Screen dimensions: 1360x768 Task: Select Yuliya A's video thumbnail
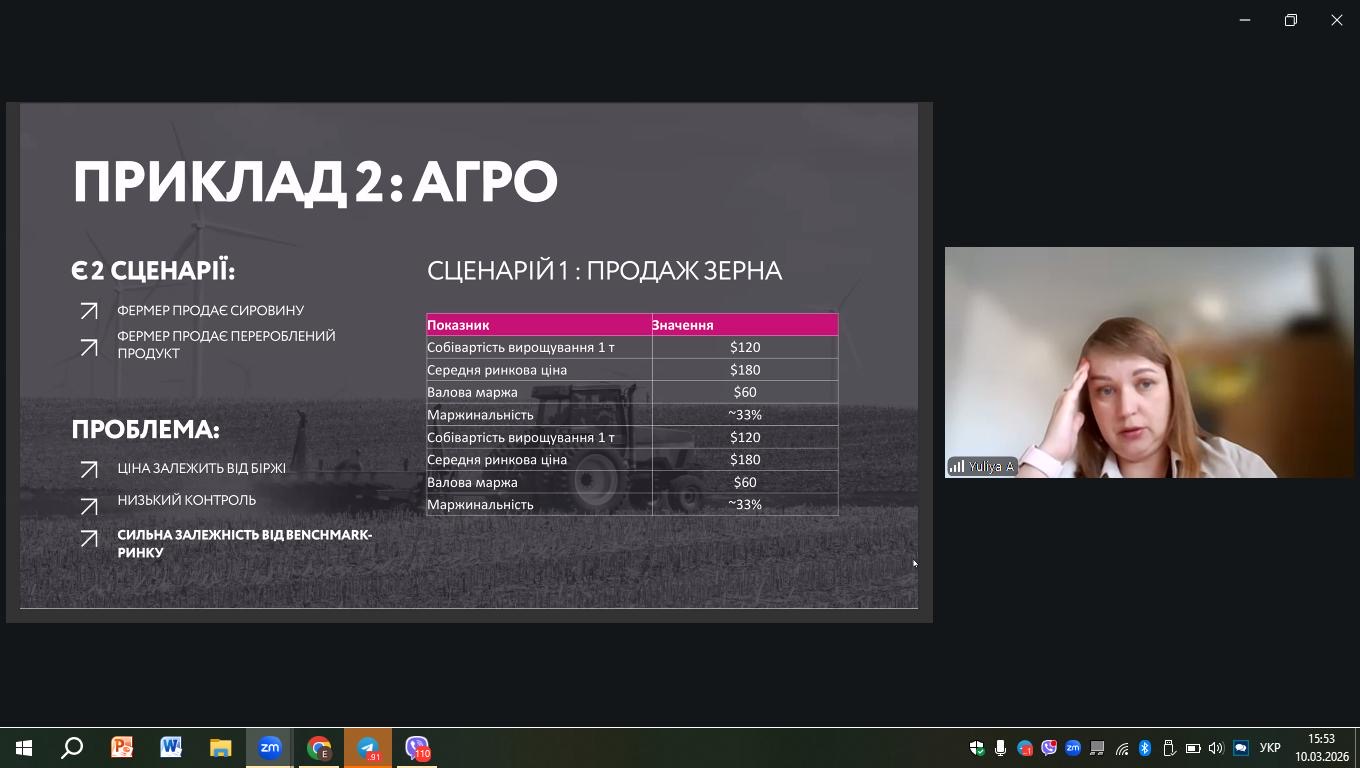coord(1149,362)
